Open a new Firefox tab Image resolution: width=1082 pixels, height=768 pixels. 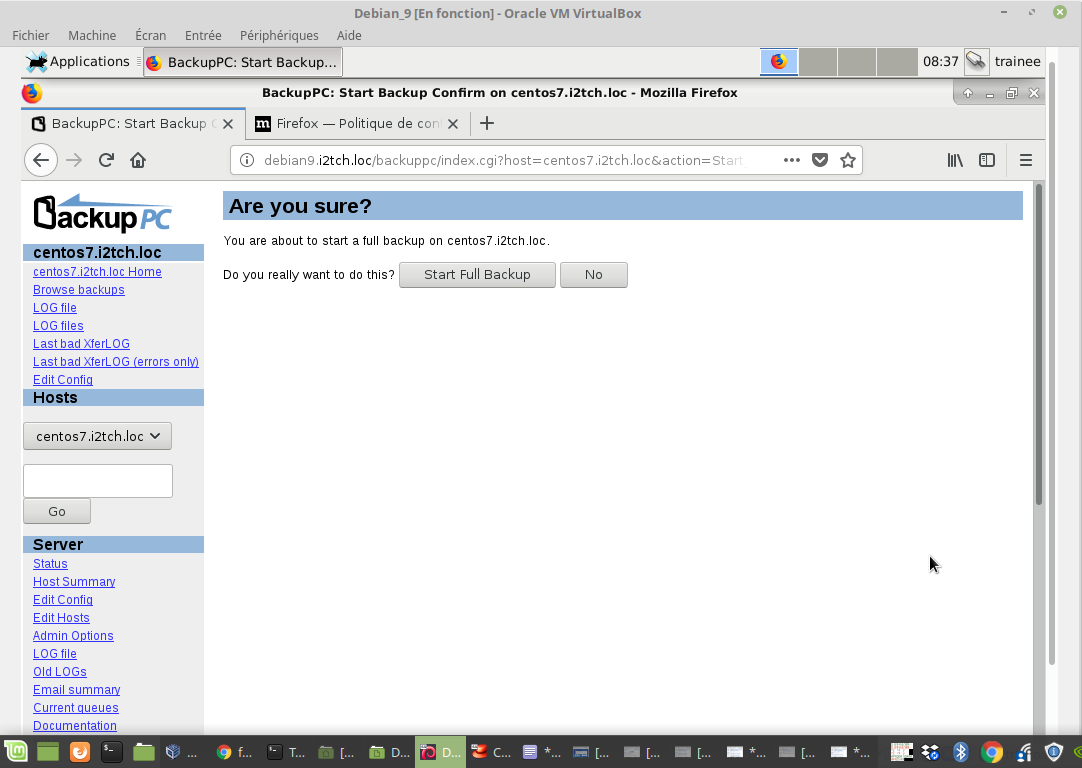pyautogui.click(x=487, y=124)
